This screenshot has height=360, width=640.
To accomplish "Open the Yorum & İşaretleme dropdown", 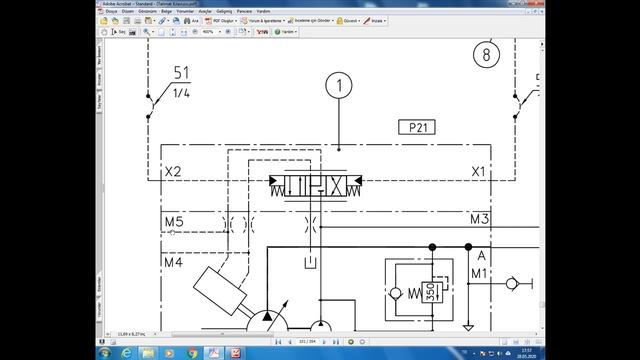I will coord(263,21).
